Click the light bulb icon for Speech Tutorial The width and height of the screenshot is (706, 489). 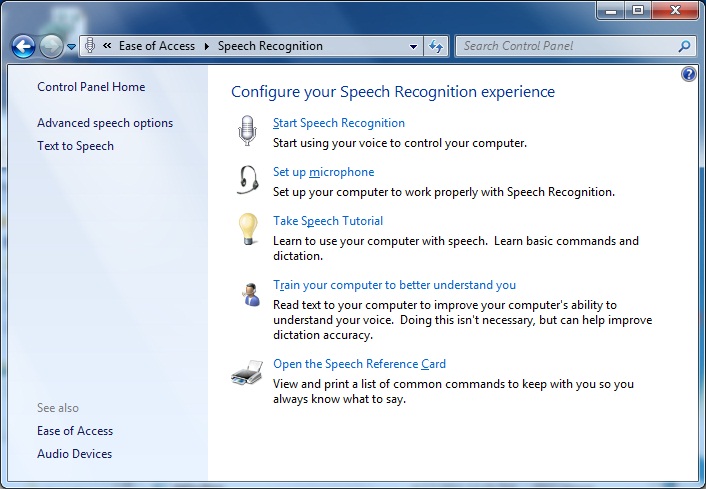pyautogui.click(x=248, y=229)
